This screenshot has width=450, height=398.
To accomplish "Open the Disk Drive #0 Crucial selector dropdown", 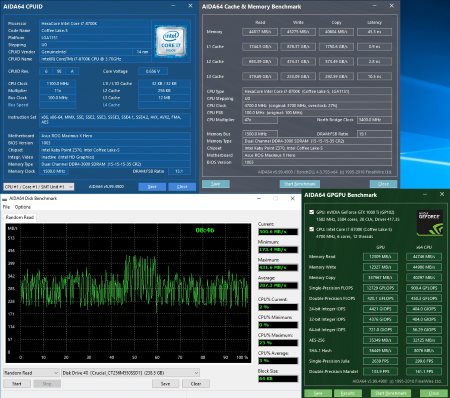I will (x=130, y=373).
